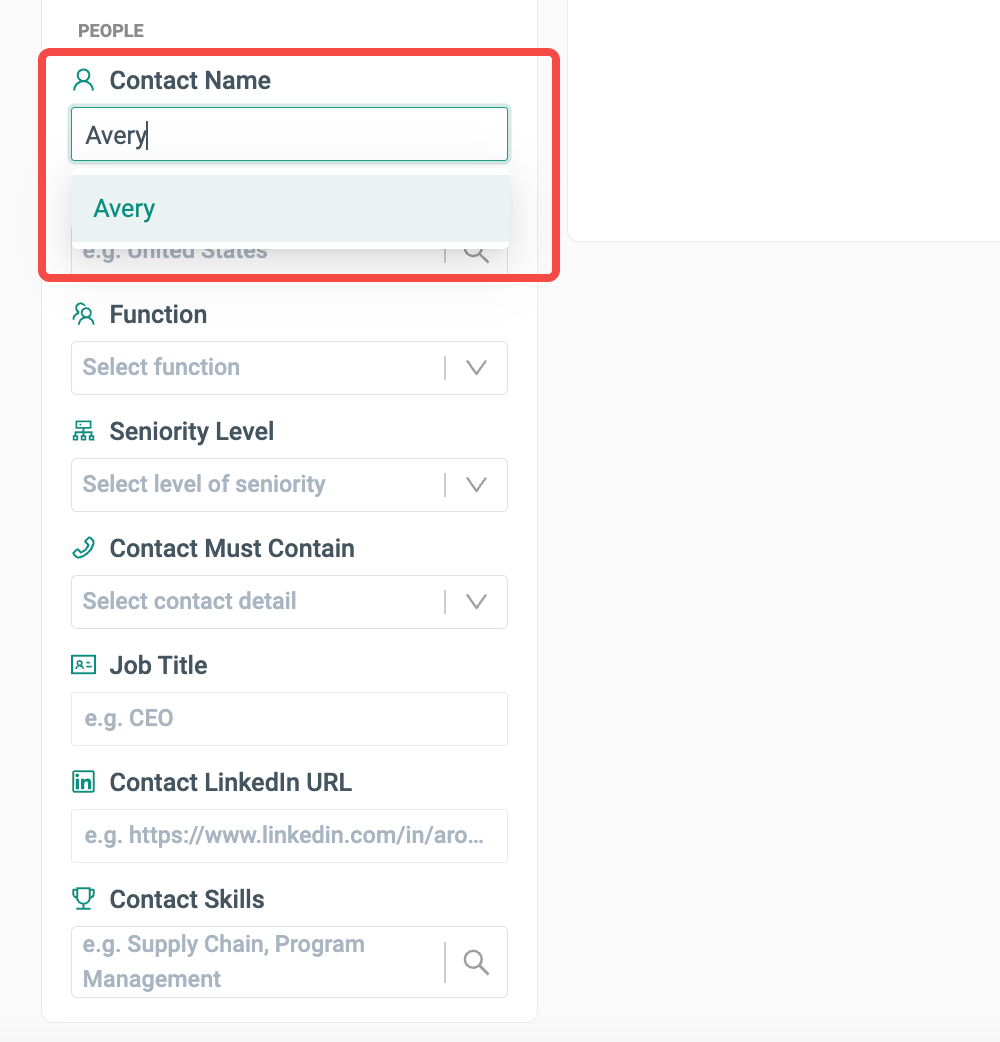1000x1042 pixels.
Task: Click the Contact Skills search magnifier
Action: 477,962
